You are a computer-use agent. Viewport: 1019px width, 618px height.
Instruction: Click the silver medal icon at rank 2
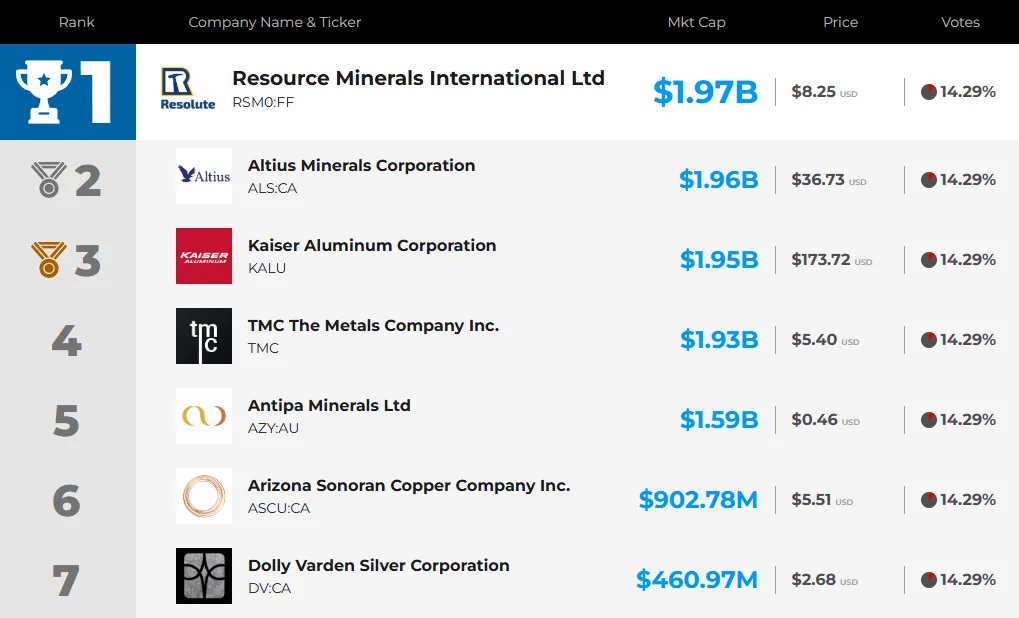point(49,180)
